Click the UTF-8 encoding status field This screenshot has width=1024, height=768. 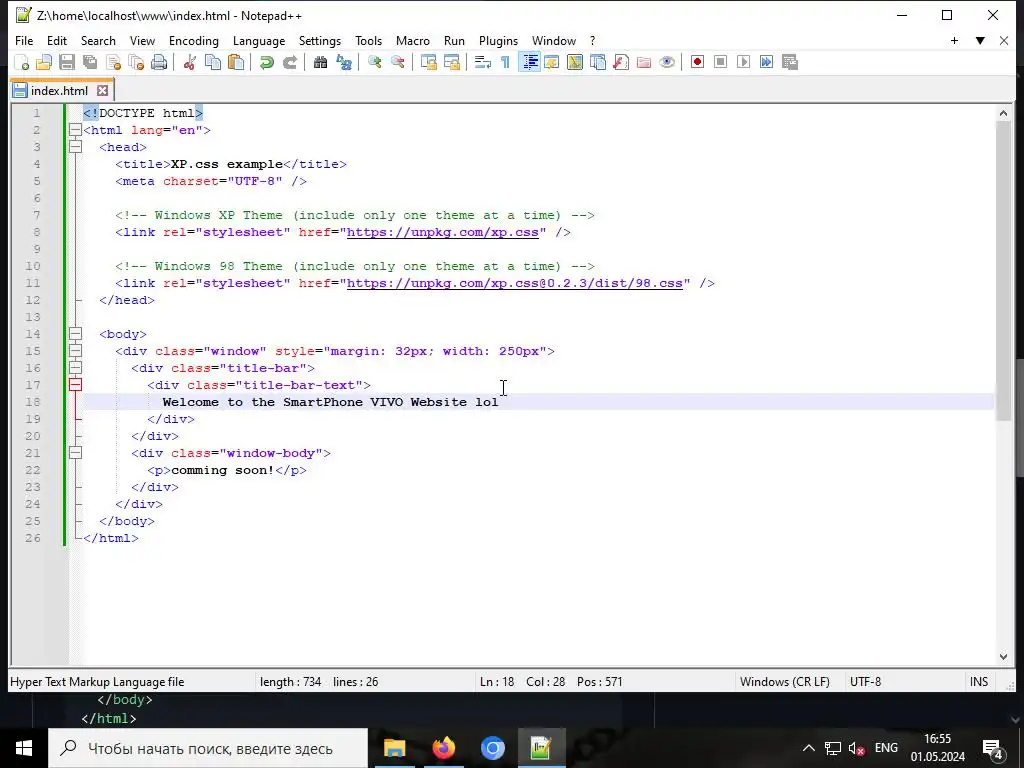pos(865,682)
